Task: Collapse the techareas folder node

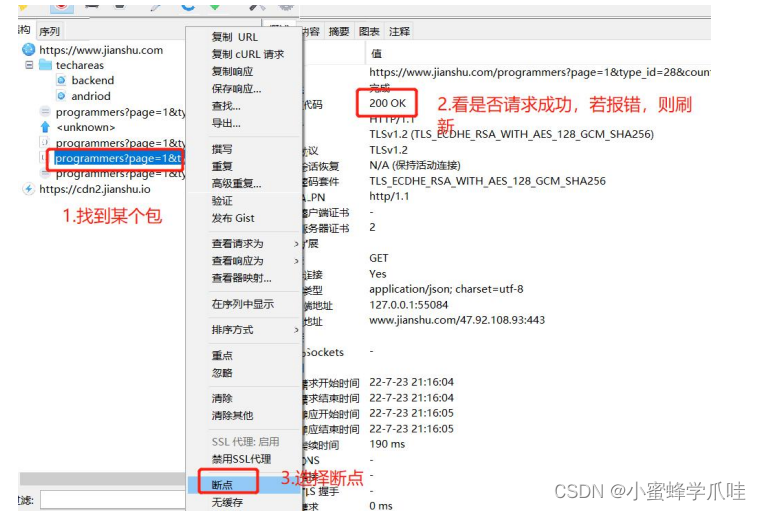Action: coord(29,65)
